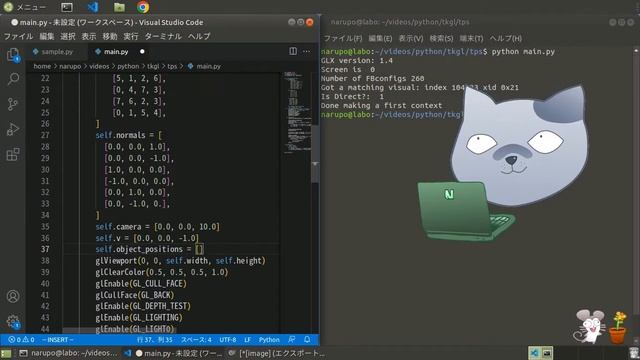Switch to the [*image] export taskbar item
This screenshot has width=640, height=360.
pos(277,353)
